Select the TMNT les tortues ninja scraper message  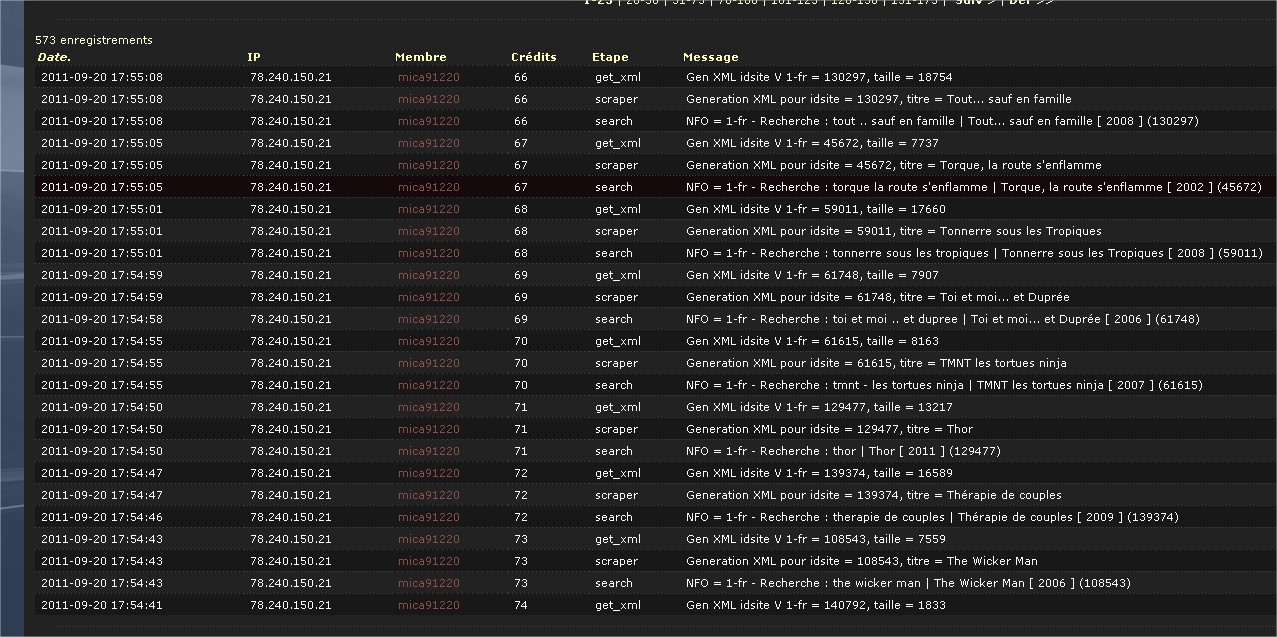click(x=876, y=363)
